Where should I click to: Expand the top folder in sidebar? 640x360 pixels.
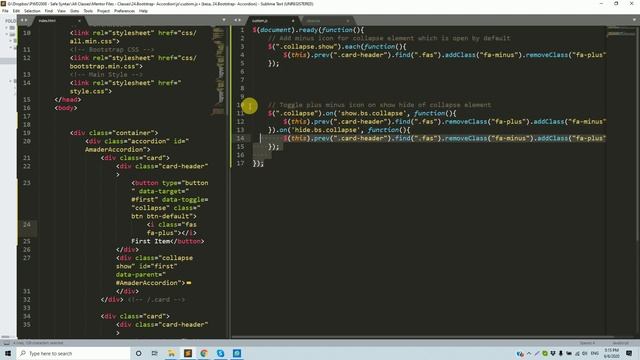tap(7, 28)
